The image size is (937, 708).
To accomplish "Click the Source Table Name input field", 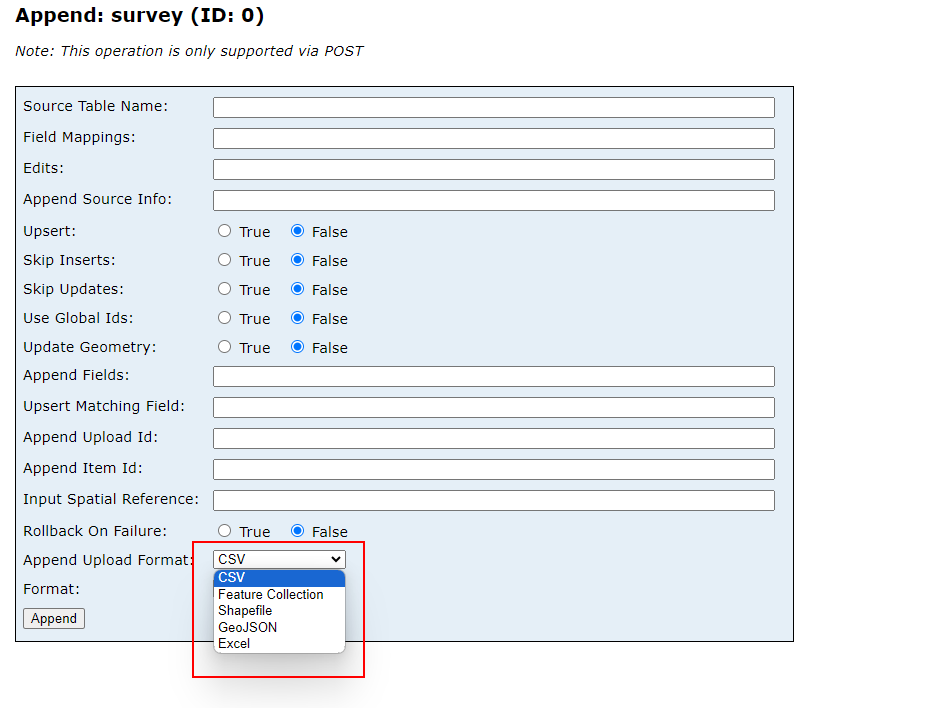I will (x=493, y=107).
